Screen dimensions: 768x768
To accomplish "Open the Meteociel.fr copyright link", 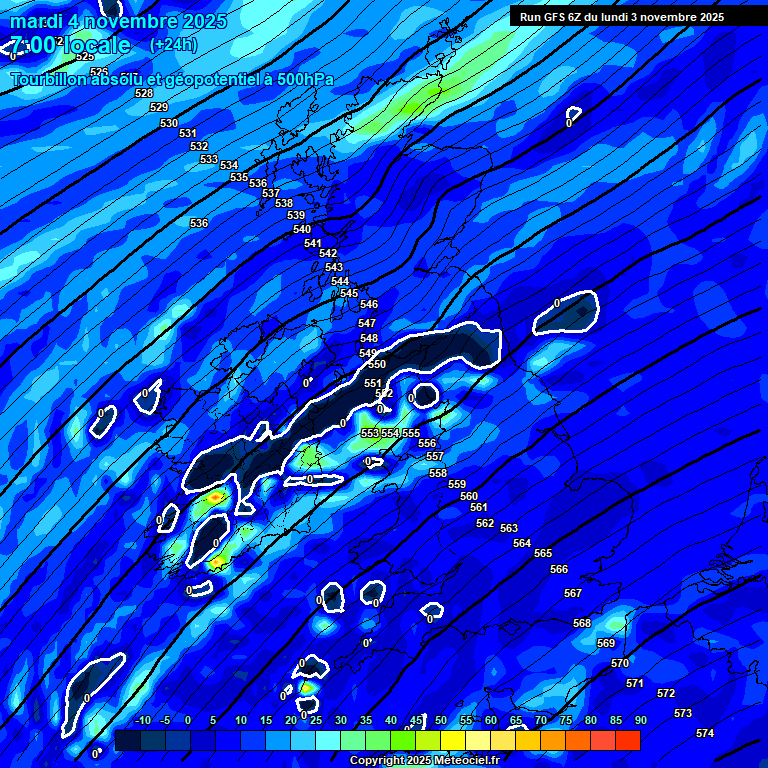I will (424, 761).
